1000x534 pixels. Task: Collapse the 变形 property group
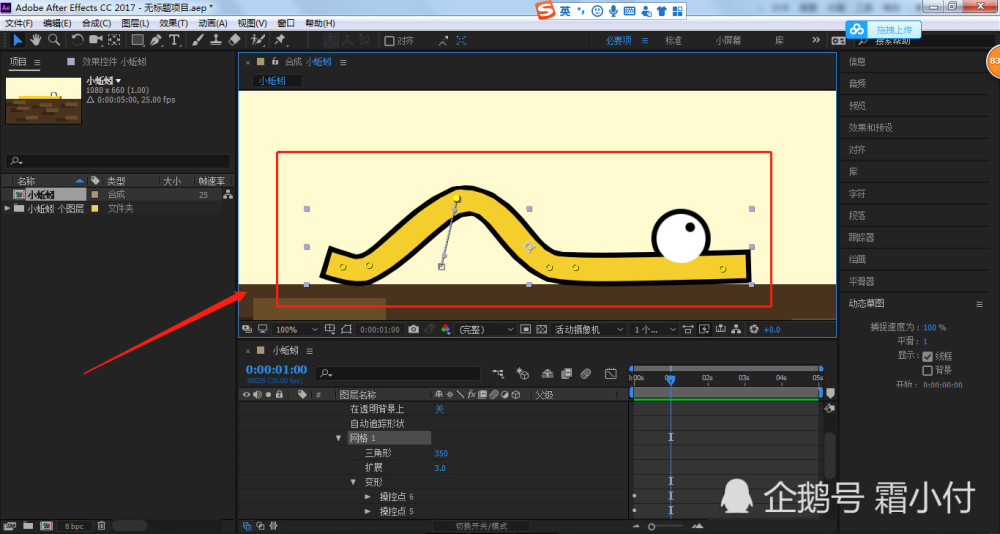click(x=353, y=482)
